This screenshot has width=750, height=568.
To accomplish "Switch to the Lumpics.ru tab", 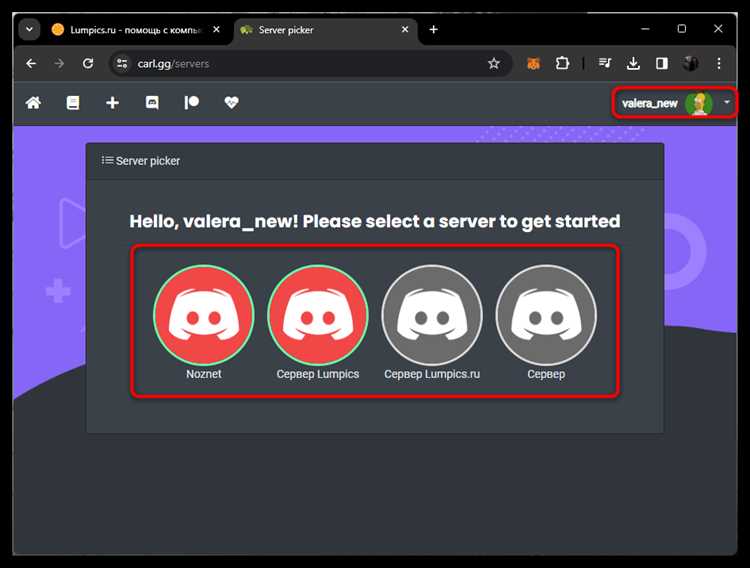I will (135, 30).
